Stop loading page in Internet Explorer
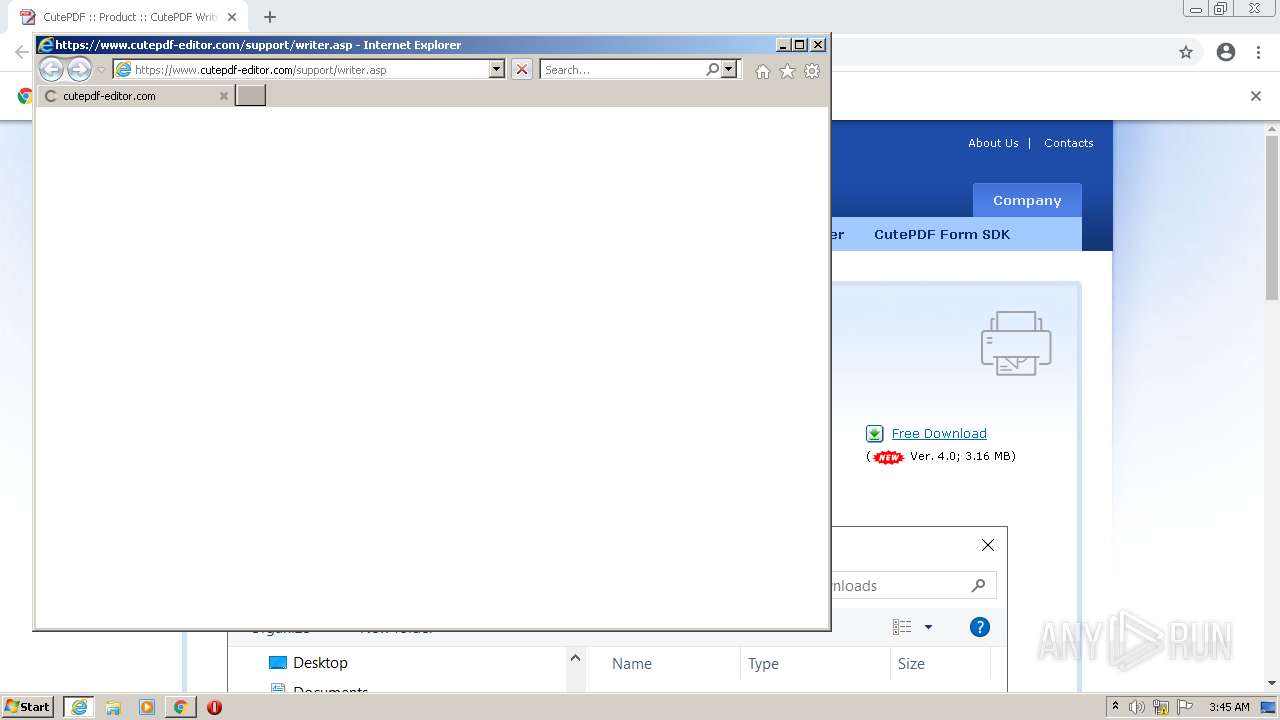The width and height of the screenshot is (1280, 720). click(521, 69)
